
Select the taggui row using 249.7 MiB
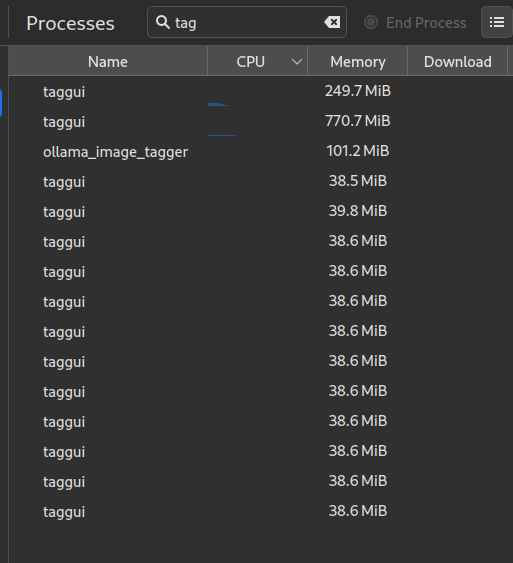point(261,91)
